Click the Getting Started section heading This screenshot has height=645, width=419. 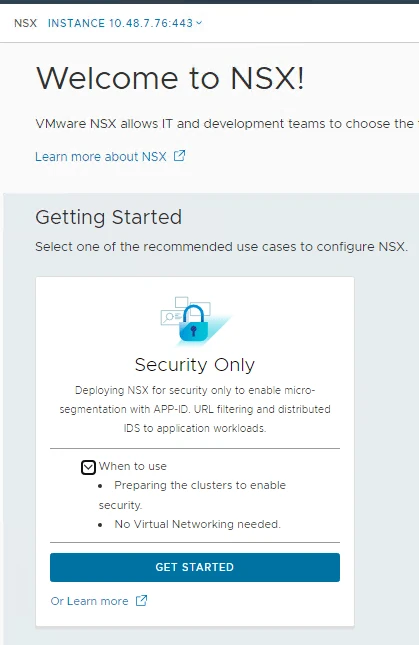[x=109, y=217]
